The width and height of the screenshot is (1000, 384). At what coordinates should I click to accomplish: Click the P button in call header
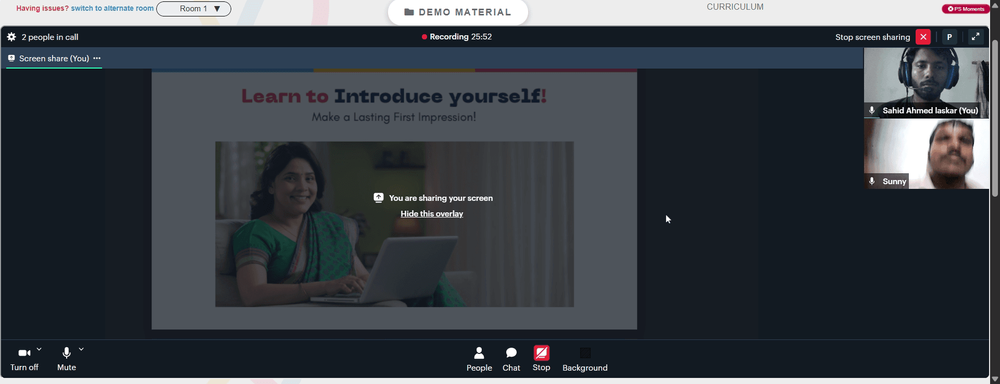[949, 37]
